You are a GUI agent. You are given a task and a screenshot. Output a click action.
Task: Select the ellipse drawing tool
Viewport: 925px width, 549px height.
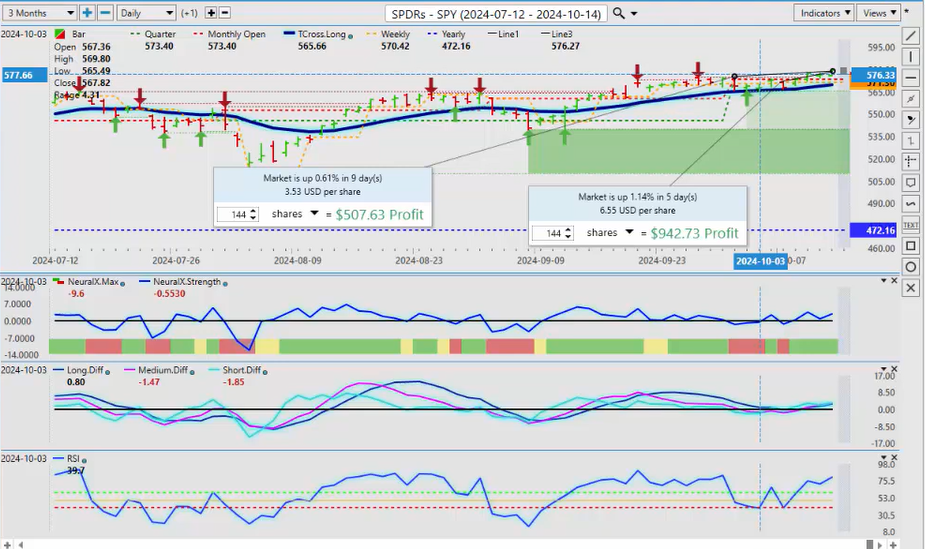point(911,267)
